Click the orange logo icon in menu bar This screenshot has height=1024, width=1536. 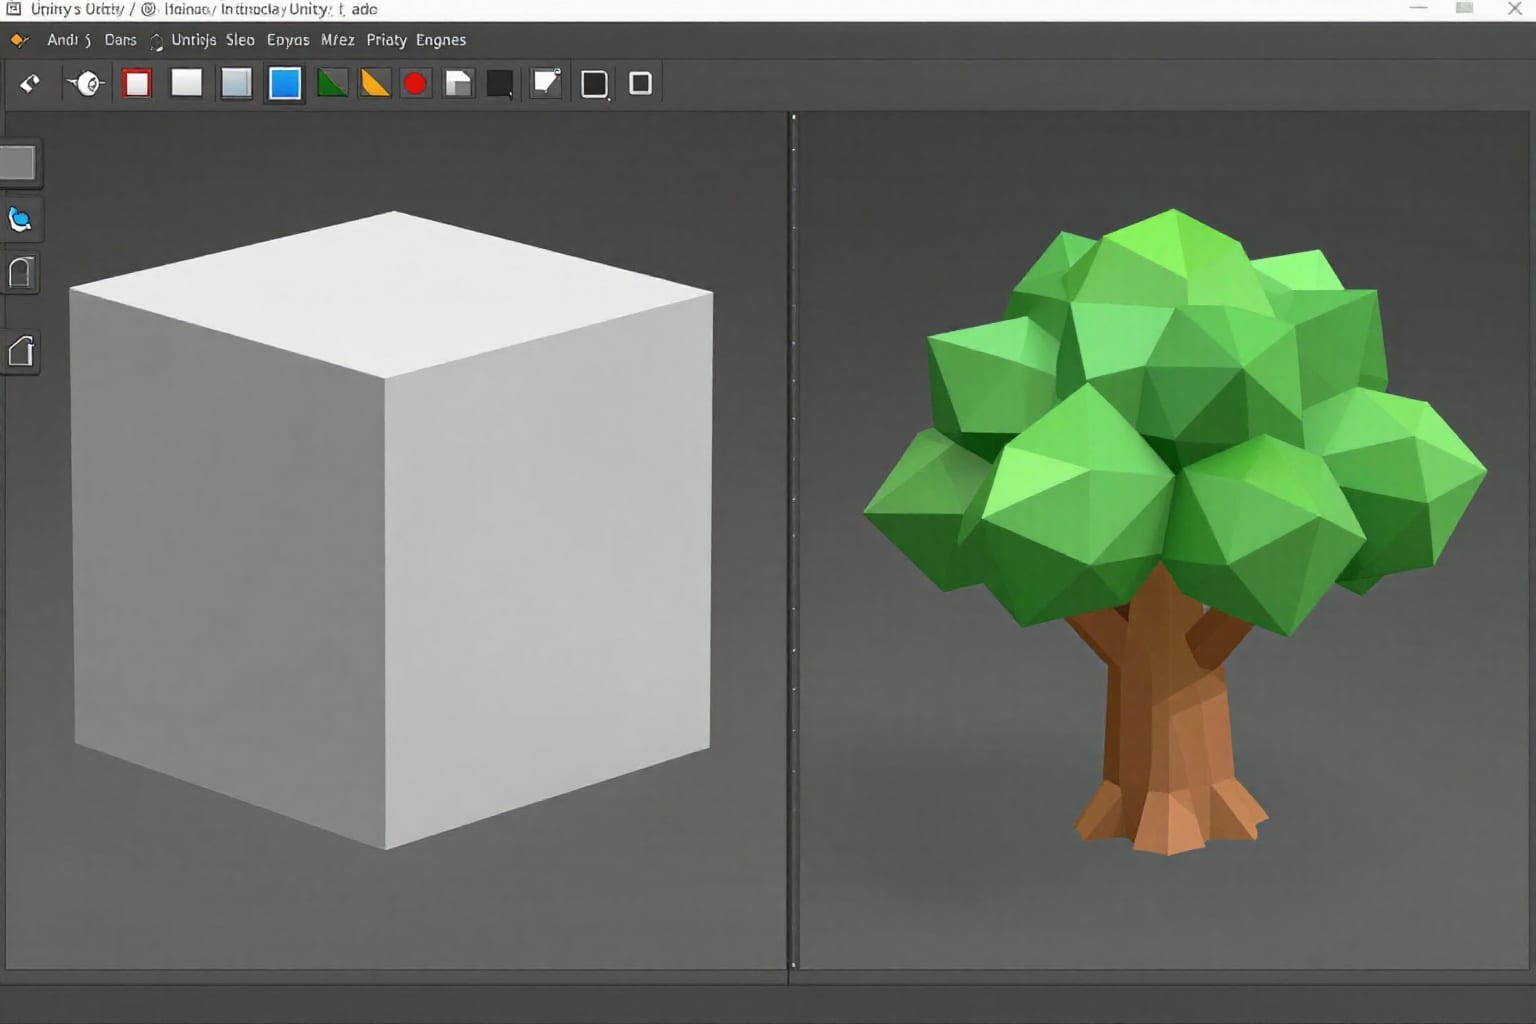(18, 40)
